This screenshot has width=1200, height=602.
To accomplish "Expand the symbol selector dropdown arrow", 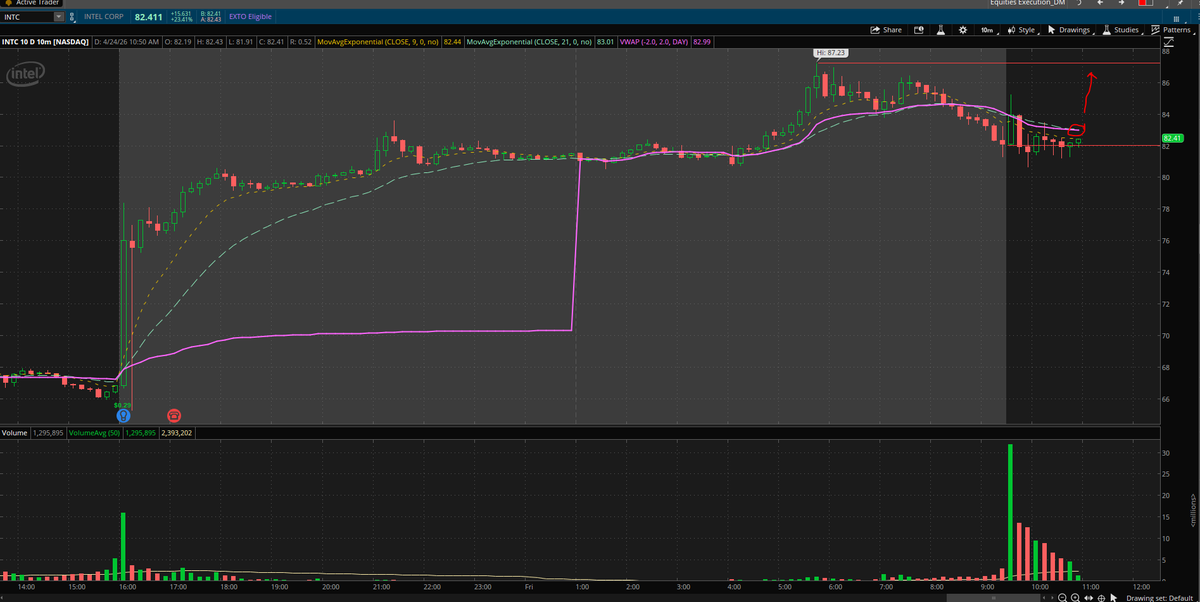I will click(x=59, y=17).
